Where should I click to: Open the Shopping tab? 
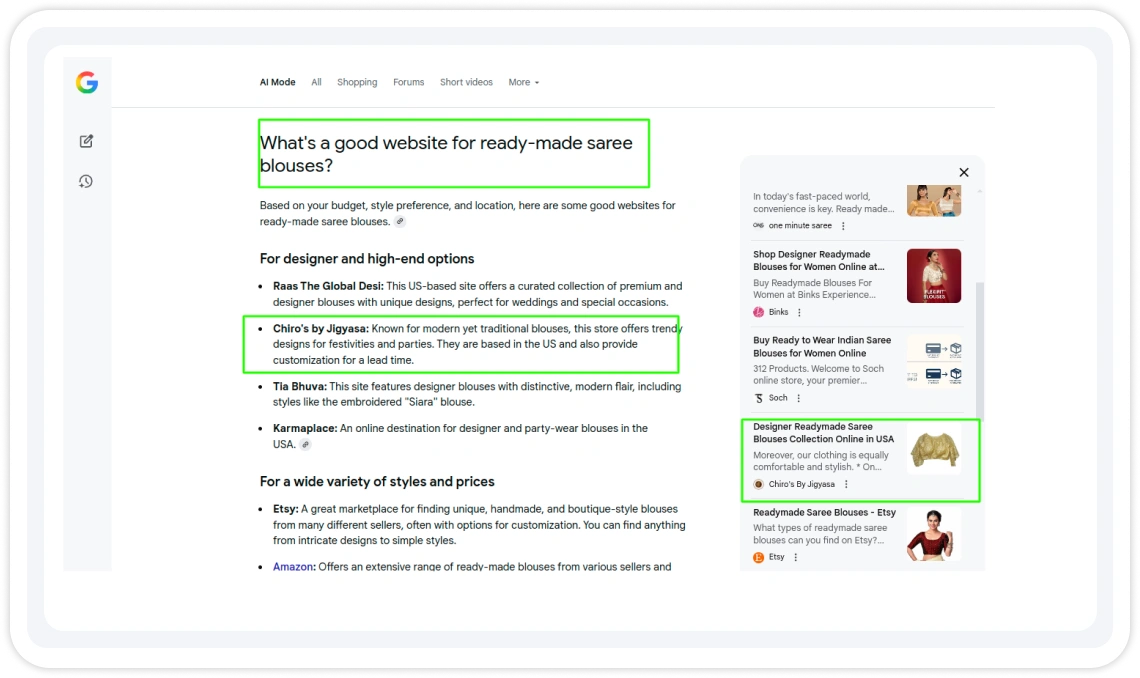357,82
